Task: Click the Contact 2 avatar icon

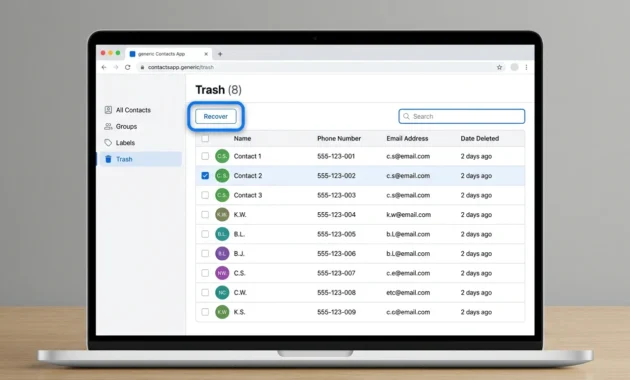Action: [222, 176]
